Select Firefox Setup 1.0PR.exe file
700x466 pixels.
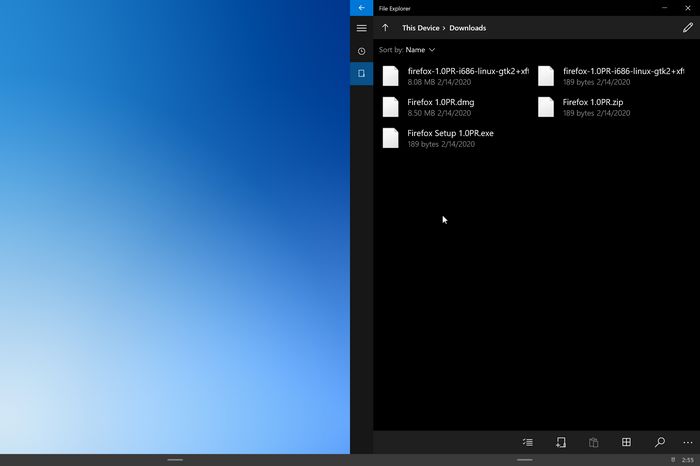pos(450,138)
